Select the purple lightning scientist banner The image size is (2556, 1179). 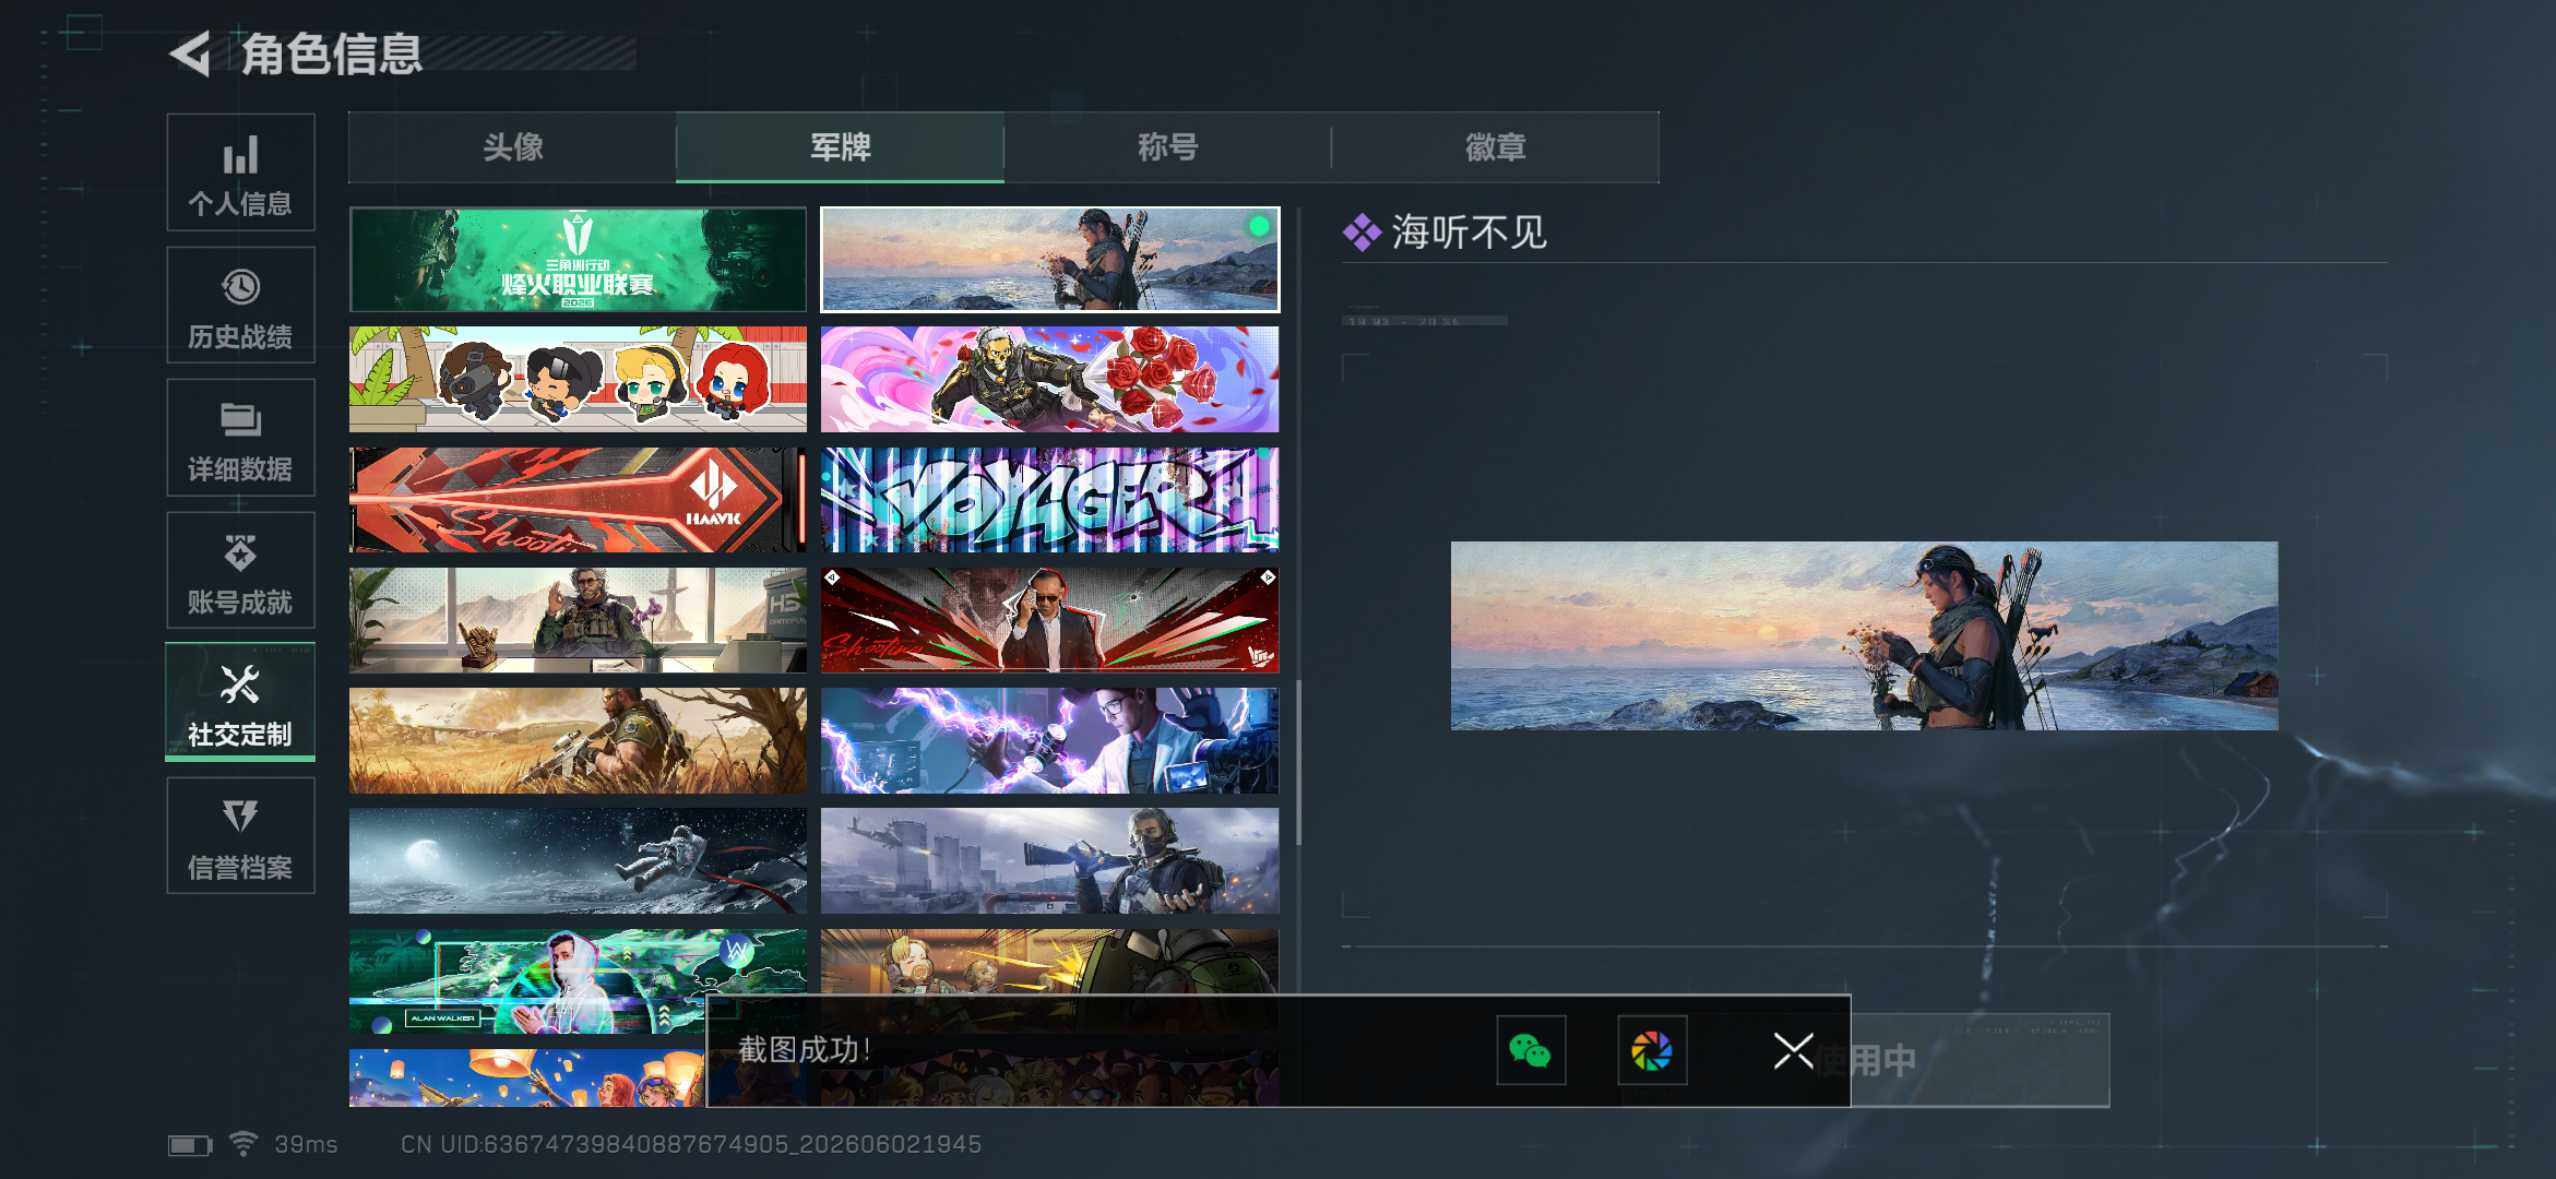1050,741
